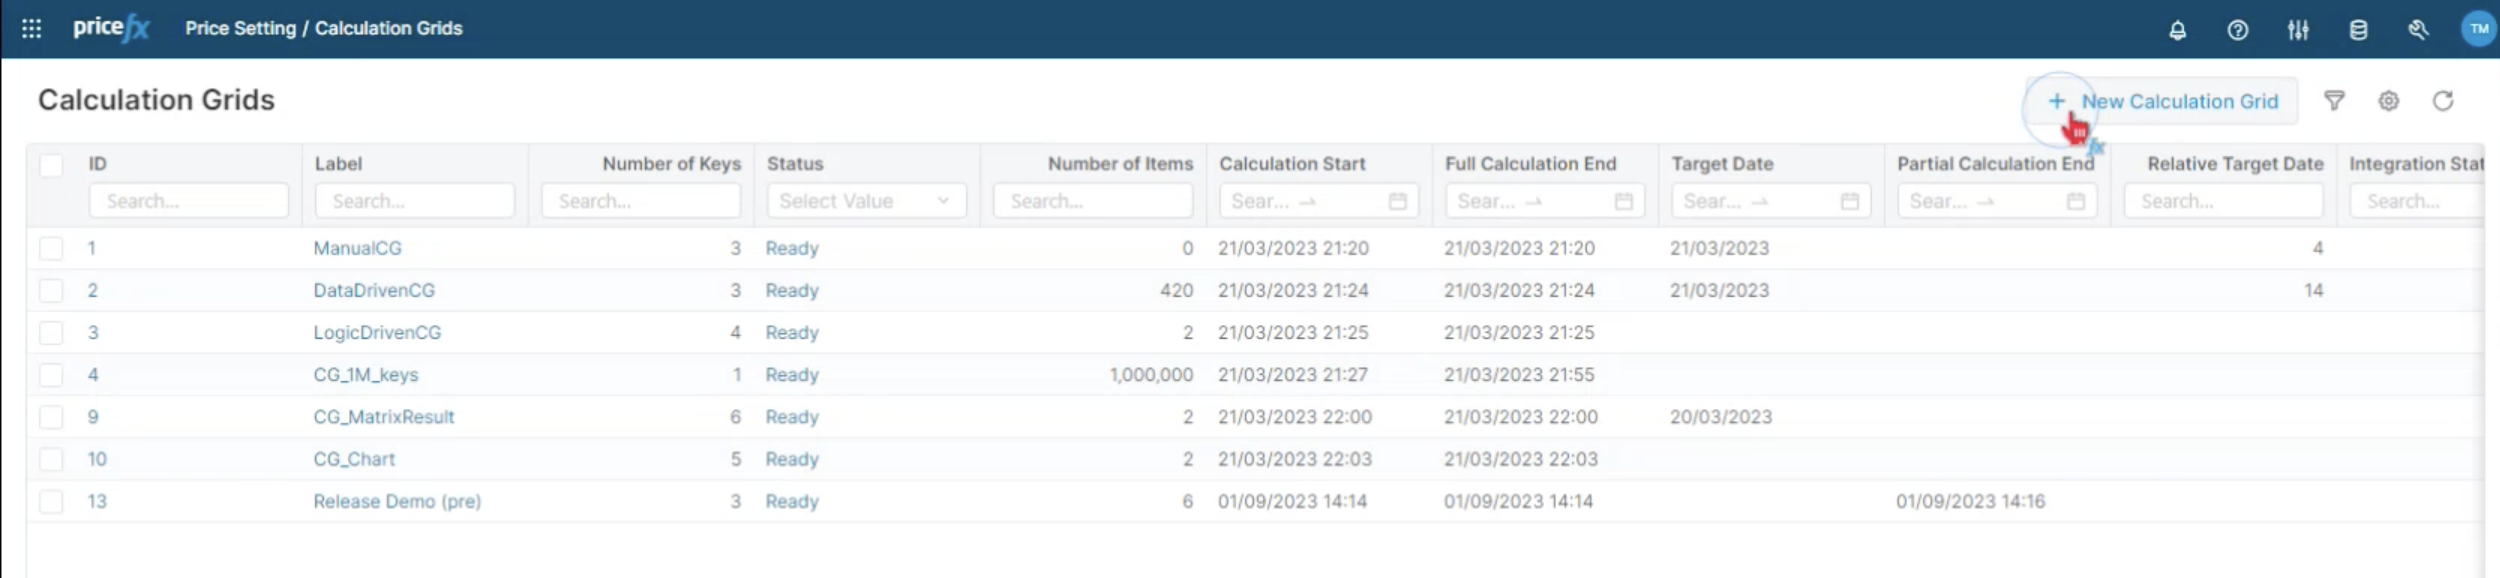Expand the Status Select Value dropdown
The image size is (2500, 578).
coord(866,201)
